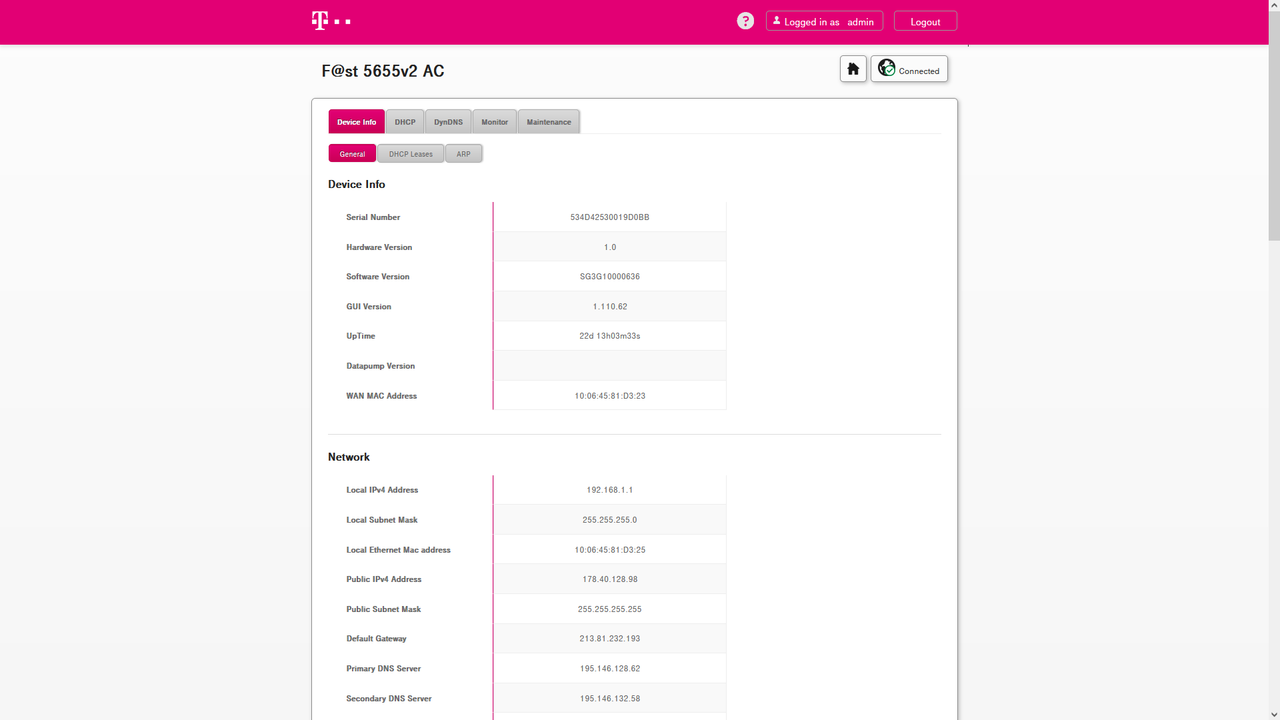Click the Software Version label
The width and height of the screenshot is (1280, 720).
378,277
